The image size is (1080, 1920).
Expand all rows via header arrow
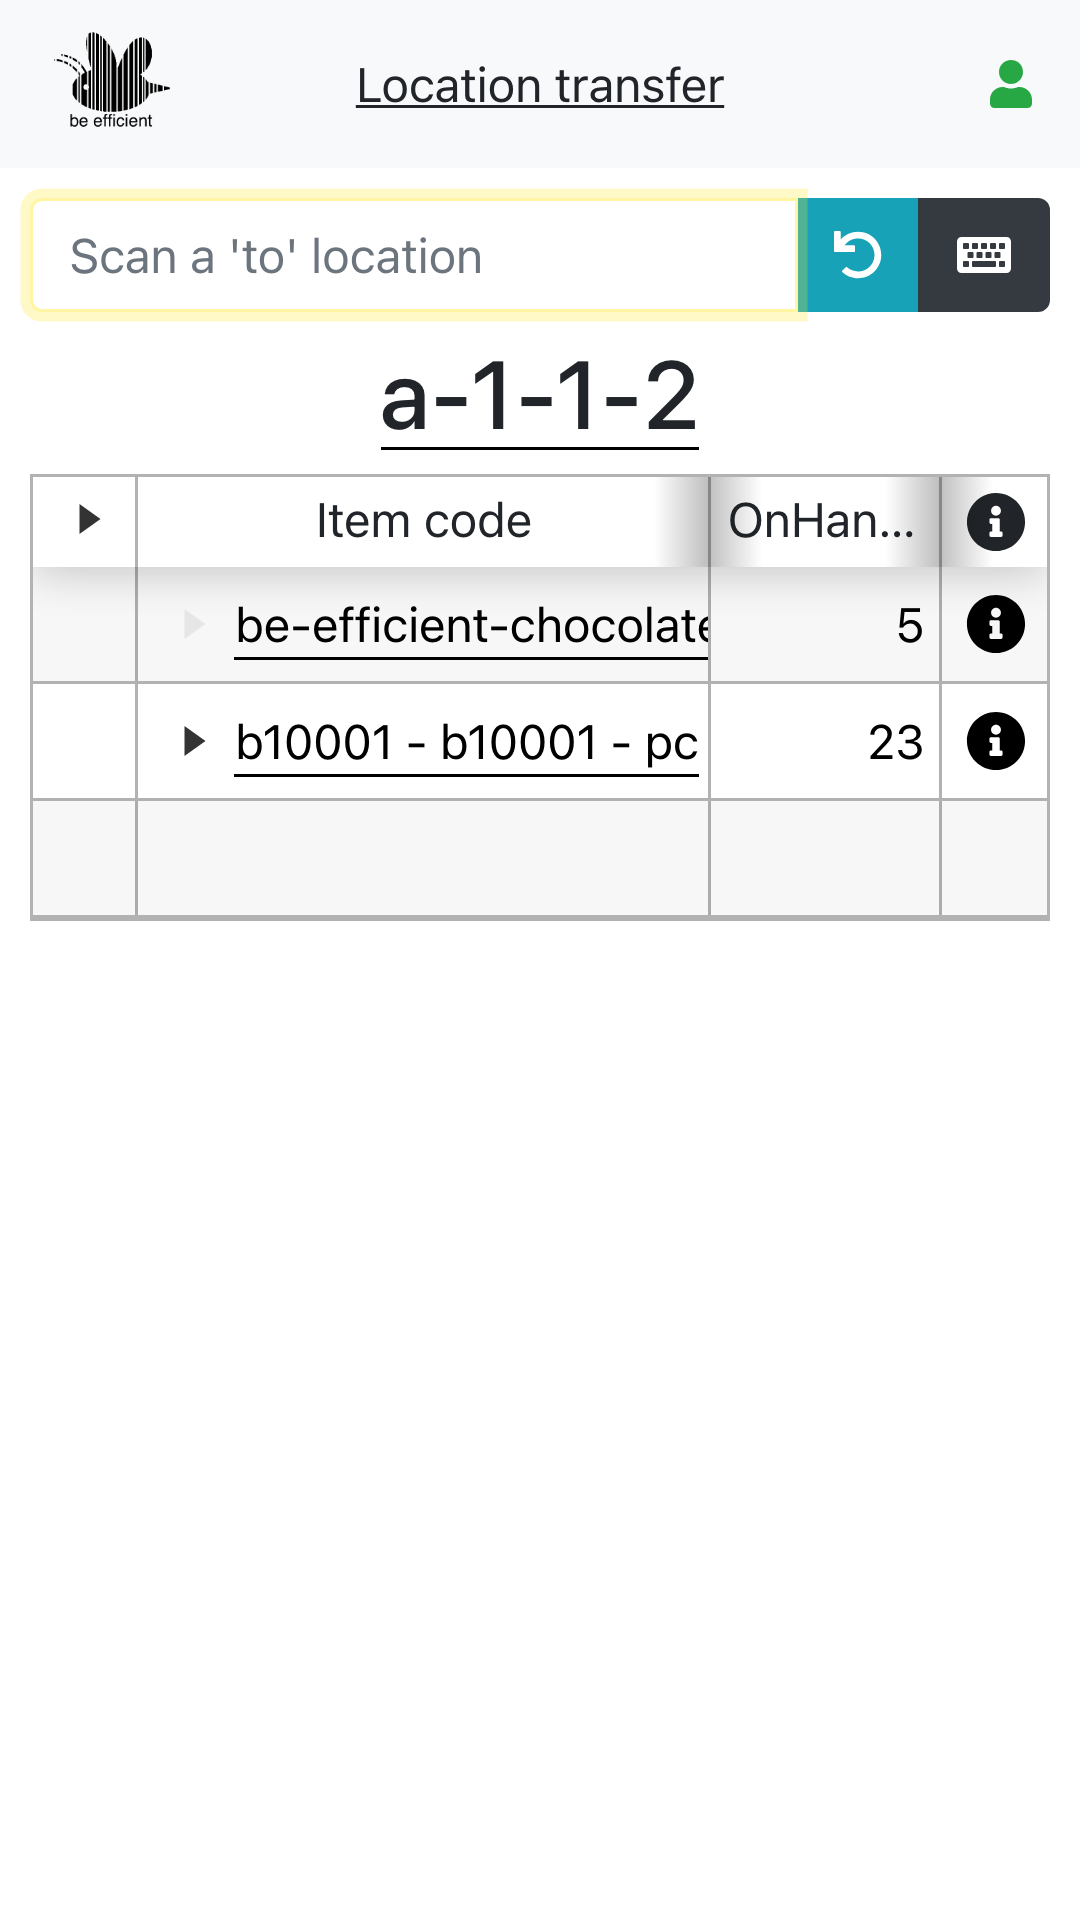pyautogui.click(x=89, y=519)
